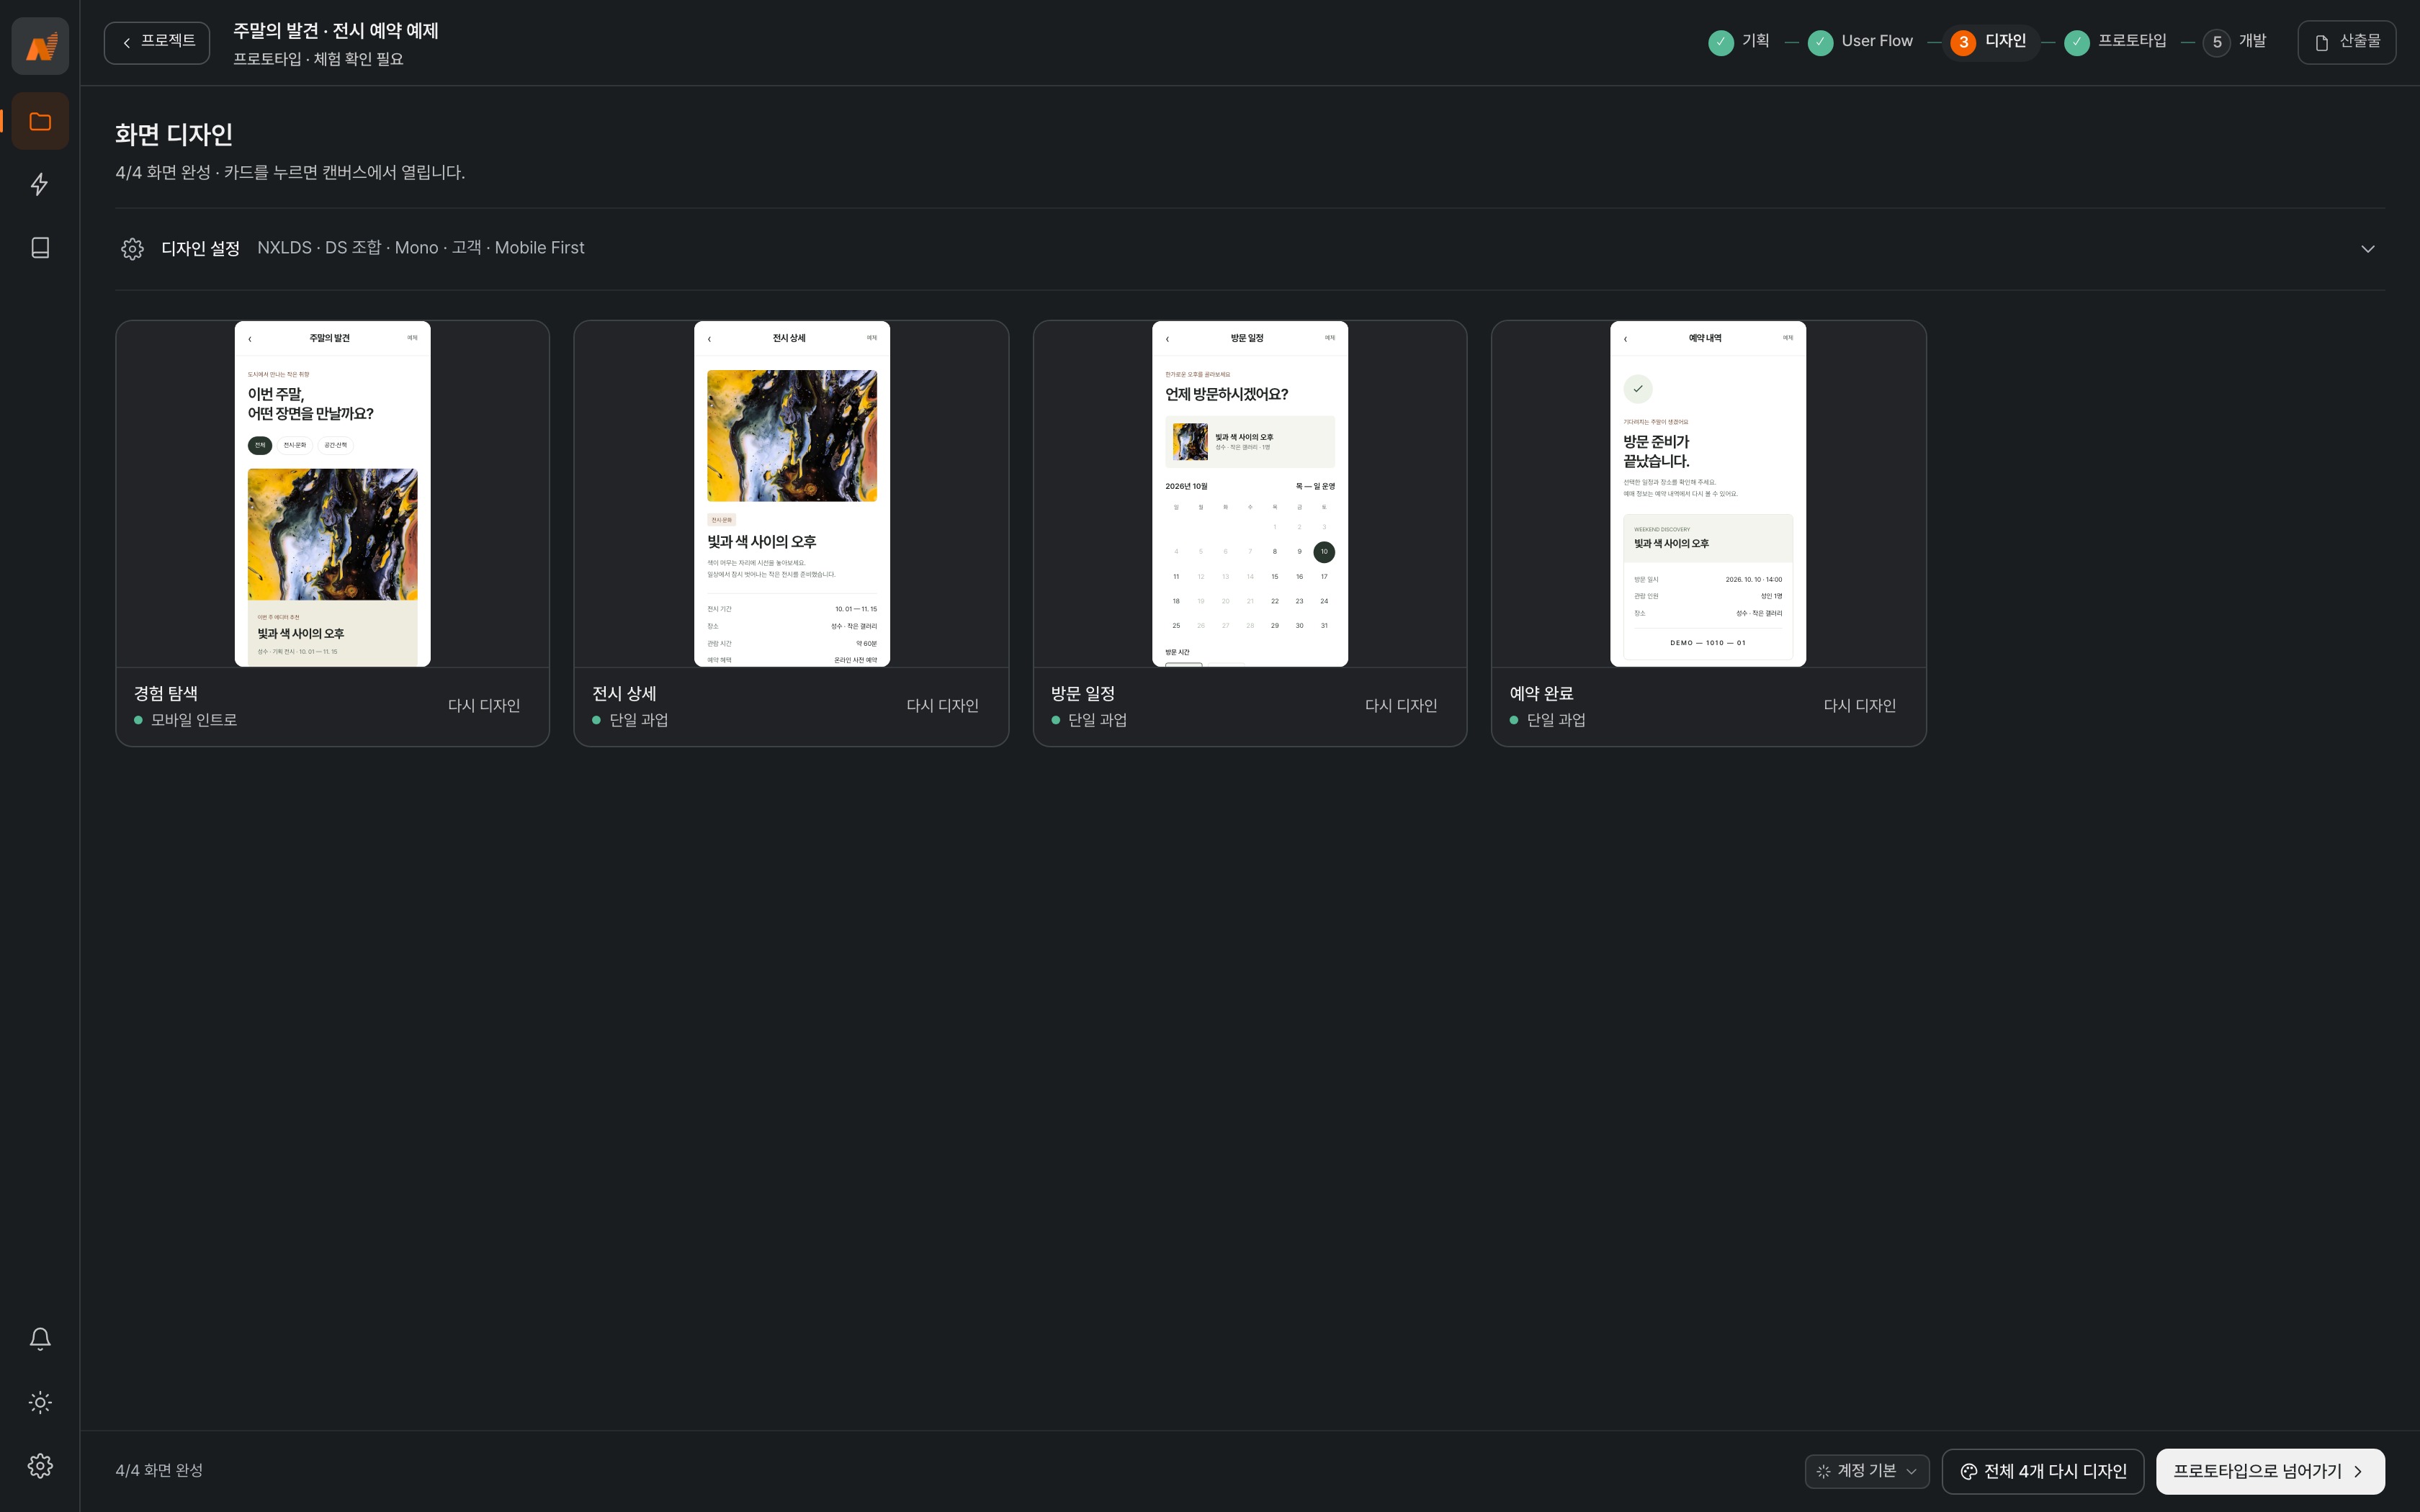Open the 경험 탐색 screen thumbnail

332,494
